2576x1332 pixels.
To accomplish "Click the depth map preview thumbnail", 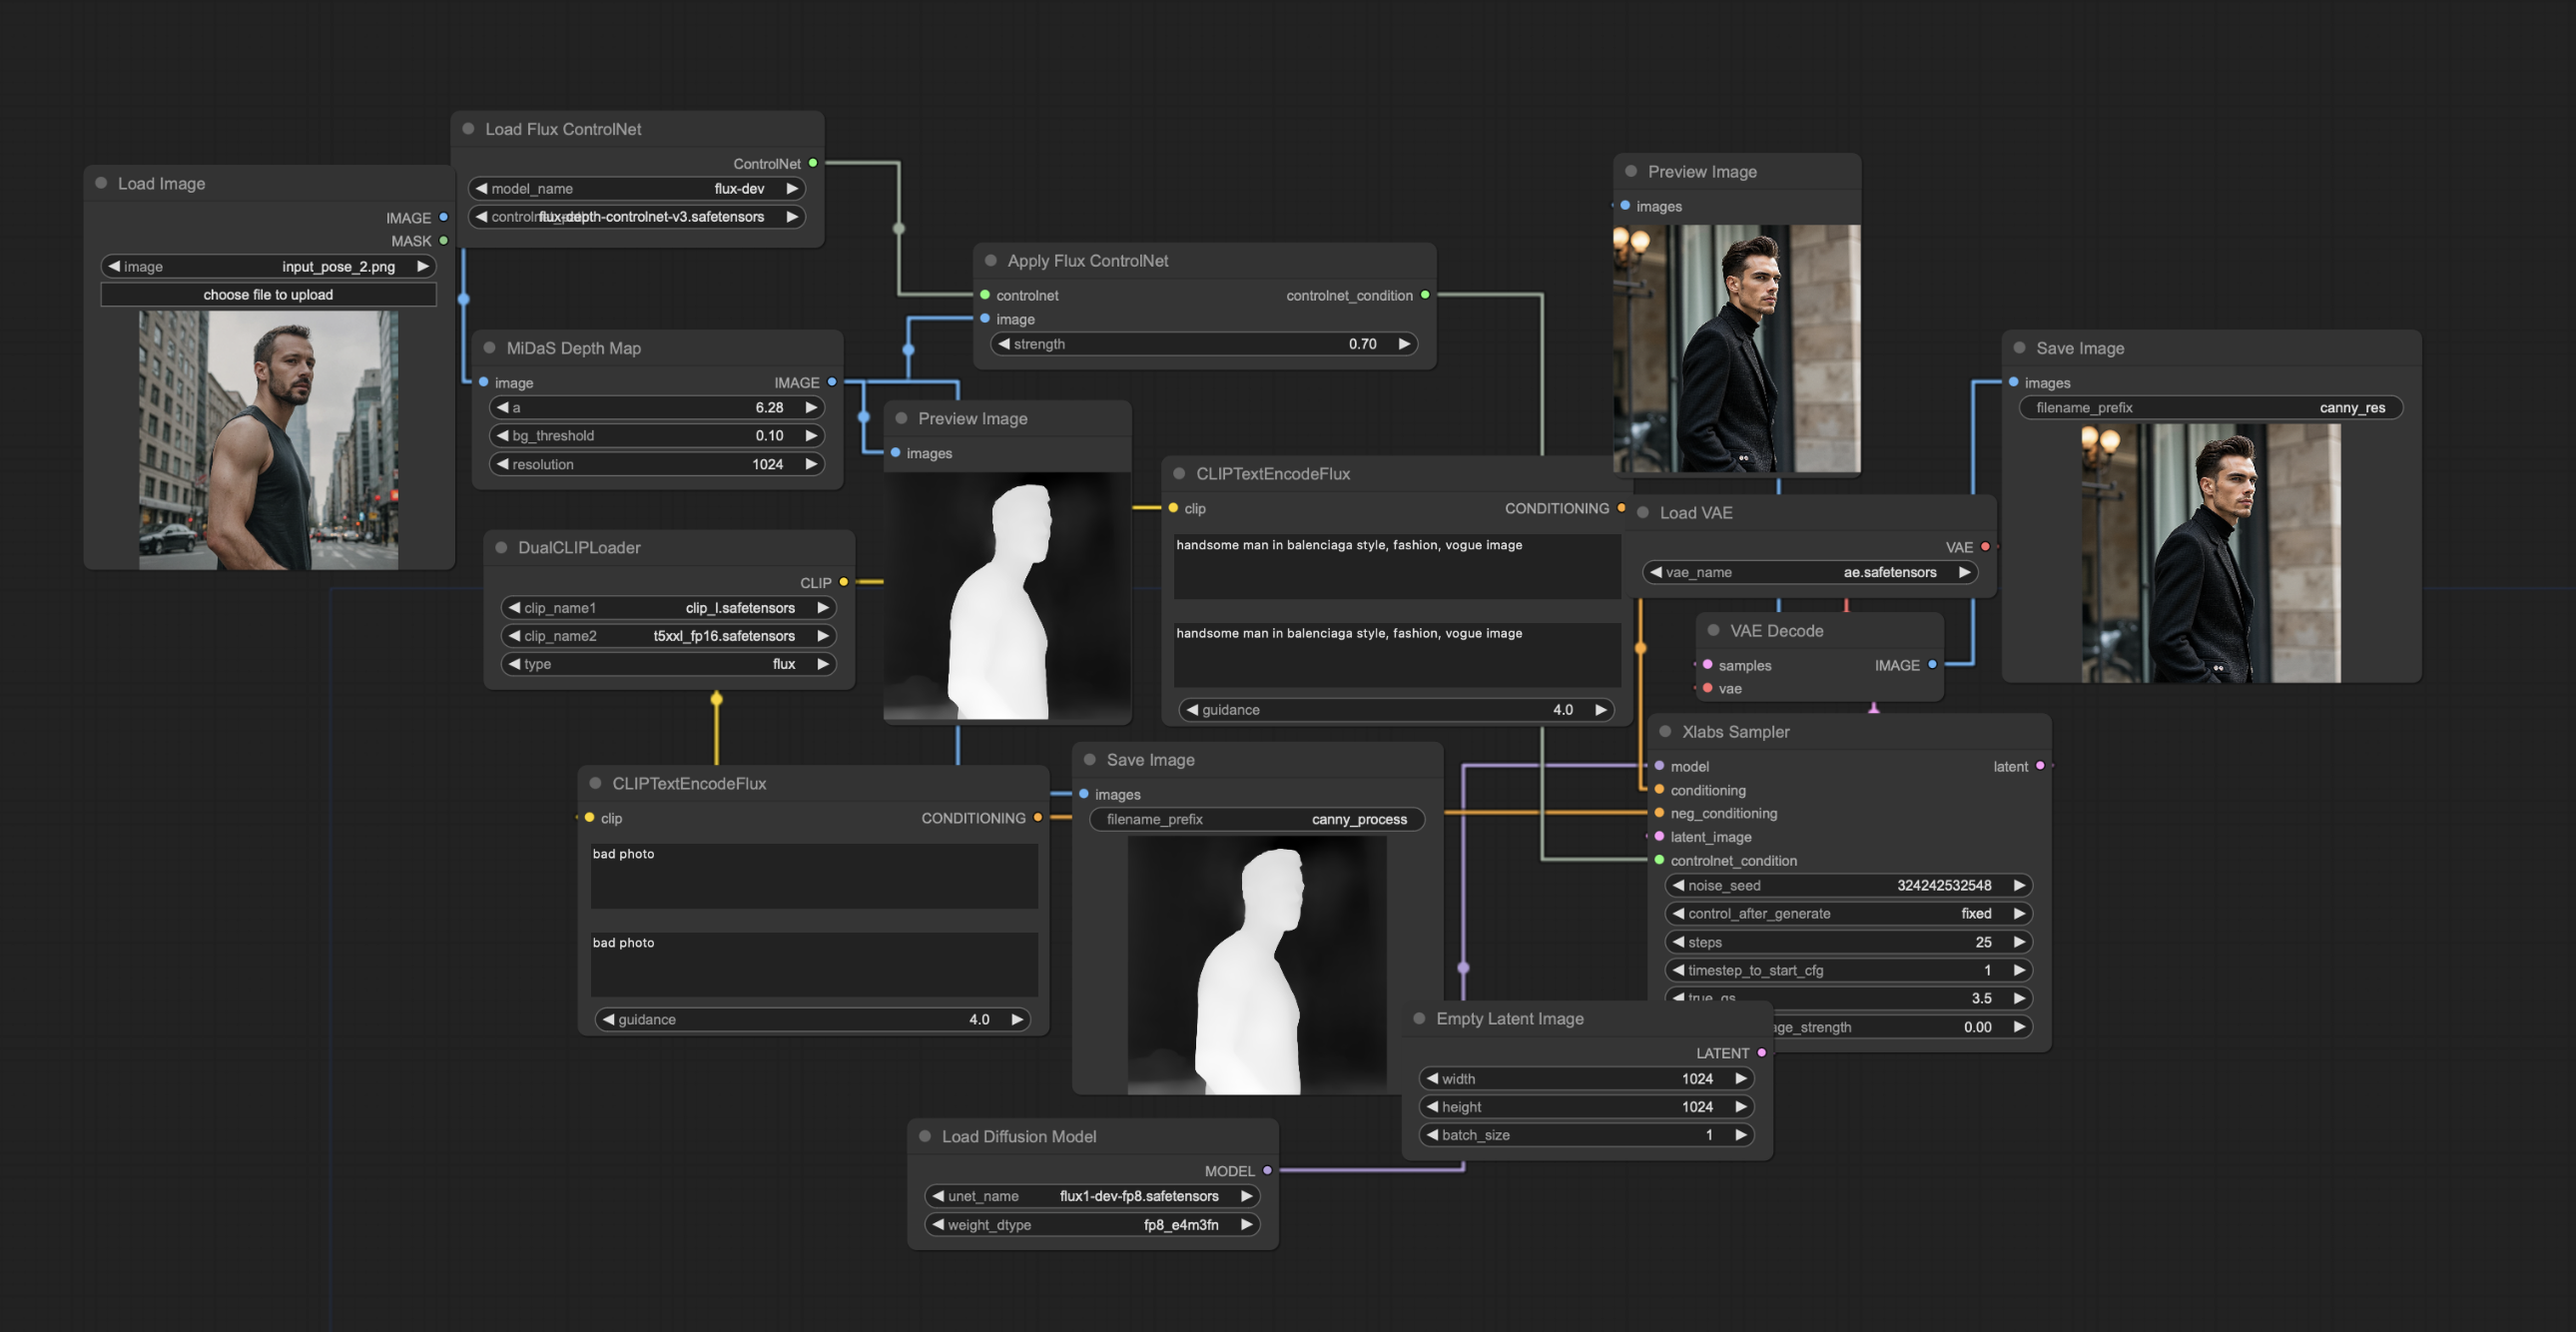I will coord(1007,597).
